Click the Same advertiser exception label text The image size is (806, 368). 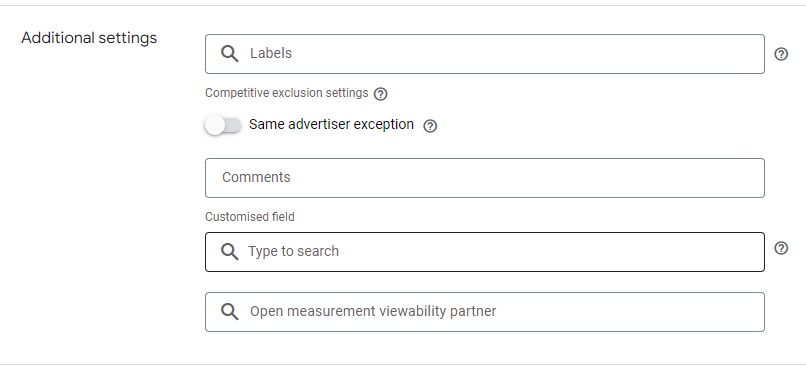tap(332, 124)
